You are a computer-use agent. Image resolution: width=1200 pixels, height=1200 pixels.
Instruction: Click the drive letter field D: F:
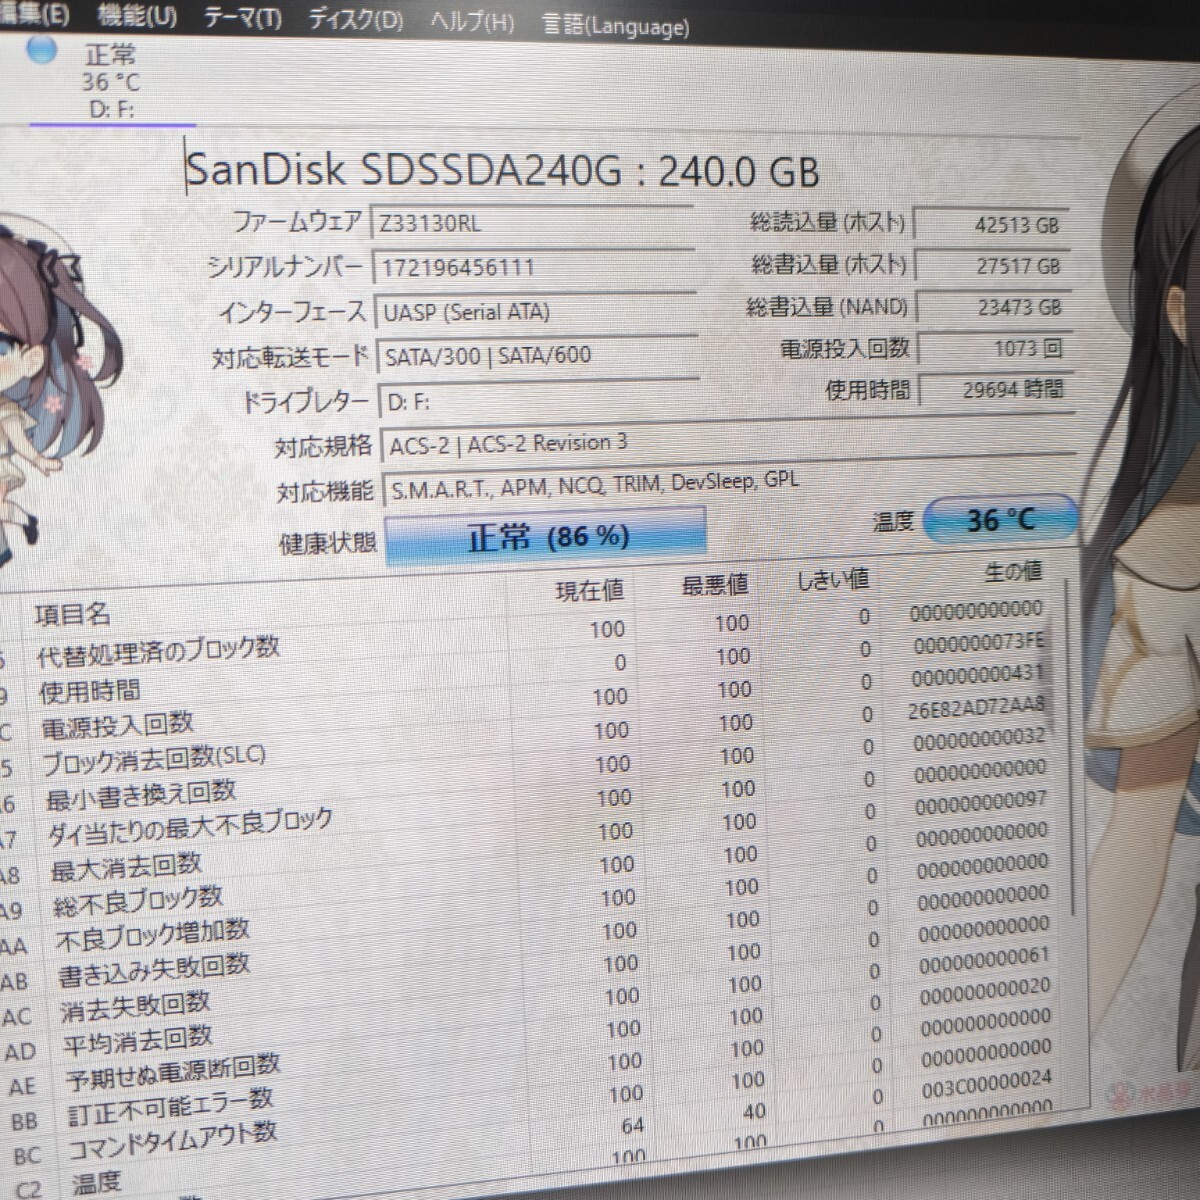pos(541,401)
